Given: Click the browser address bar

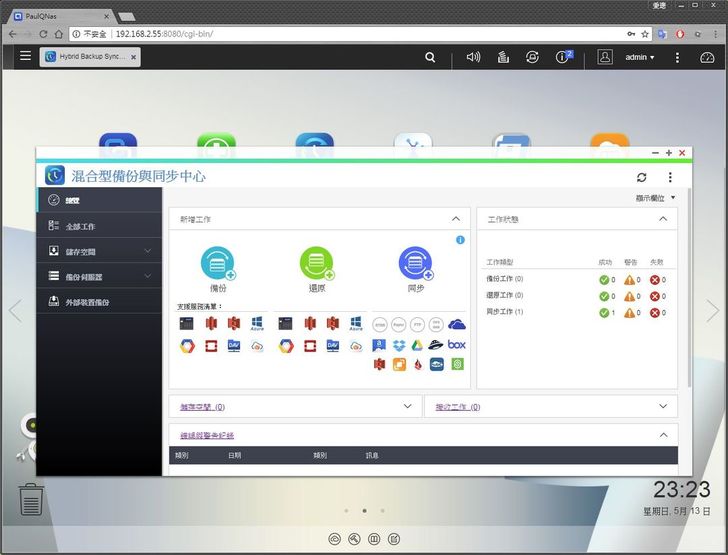Looking at the screenshot, I should click(x=360, y=33).
